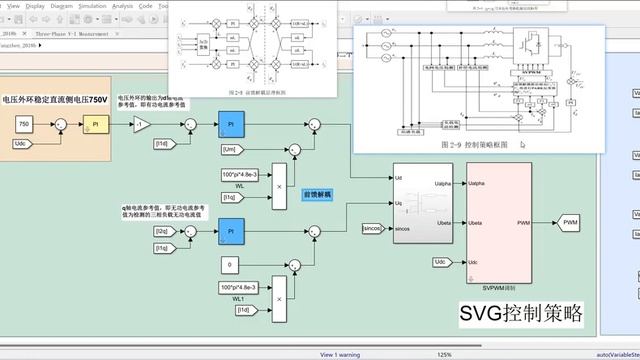Open the Diagram menu
The width and height of the screenshot is (640, 360).
coord(62,6)
